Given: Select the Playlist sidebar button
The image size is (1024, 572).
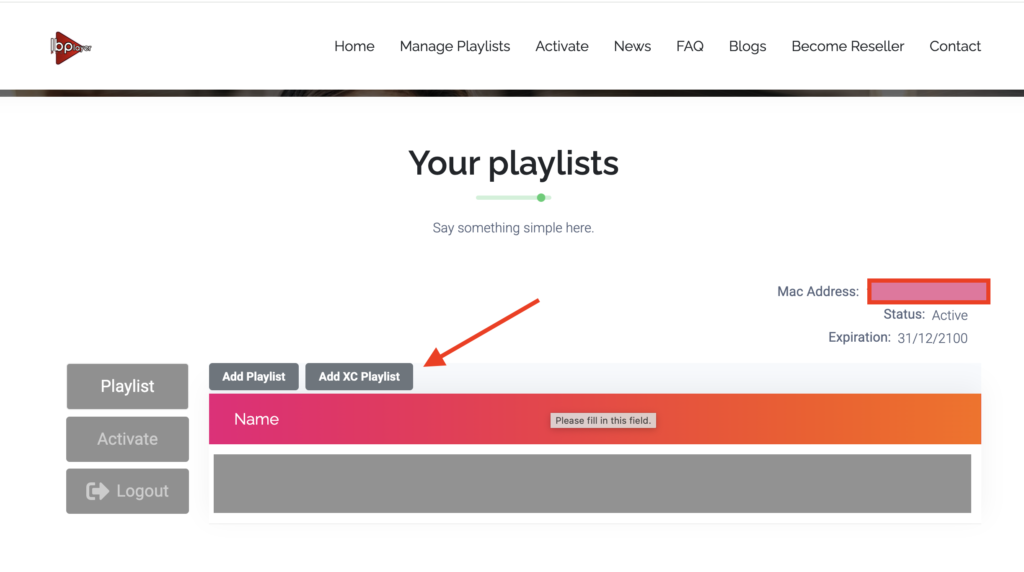Looking at the screenshot, I should click(x=127, y=386).
